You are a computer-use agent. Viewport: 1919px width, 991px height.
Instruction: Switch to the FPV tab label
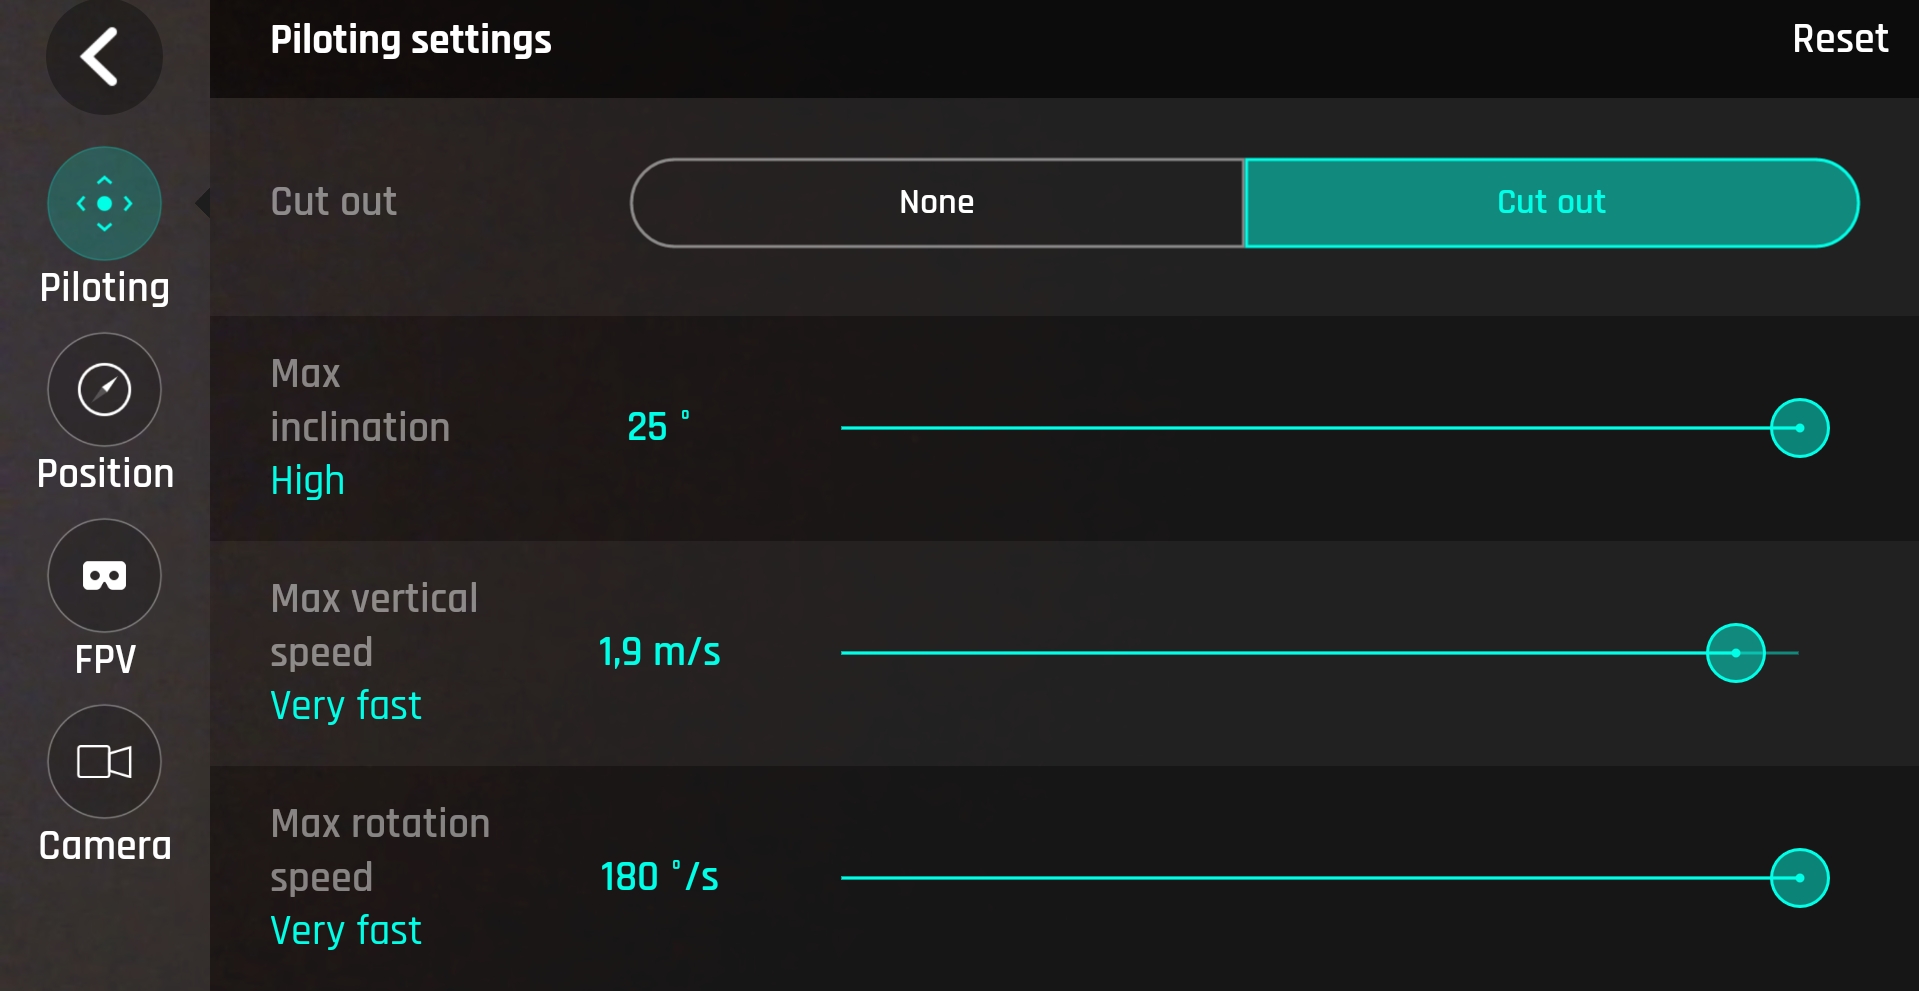pos(105,660)
